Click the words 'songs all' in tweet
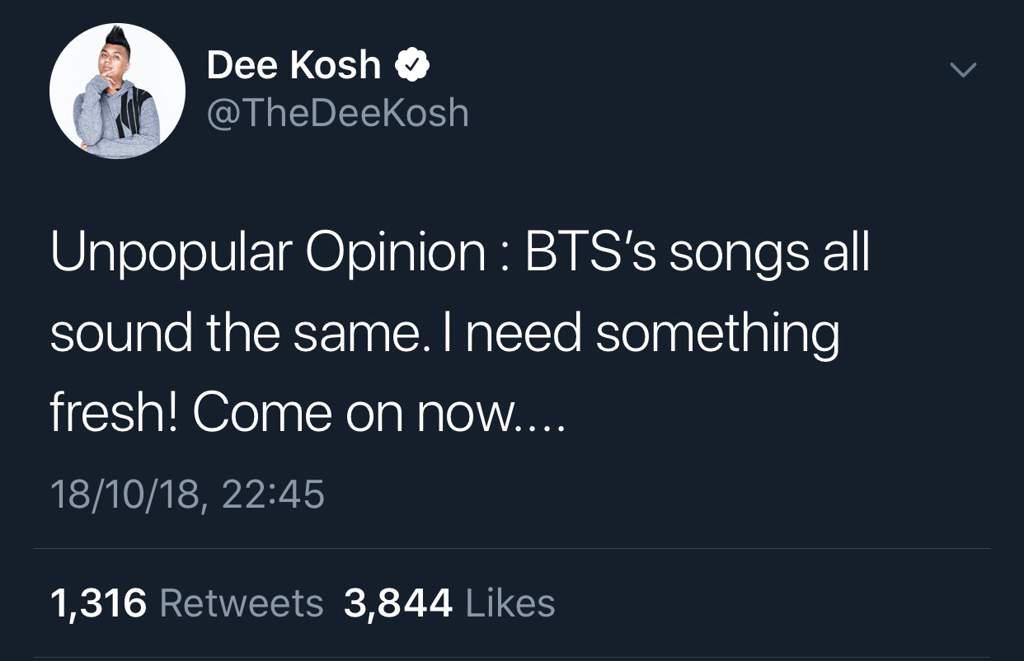Viewport: 1024px width, 661px height. (x=769, y=255)
